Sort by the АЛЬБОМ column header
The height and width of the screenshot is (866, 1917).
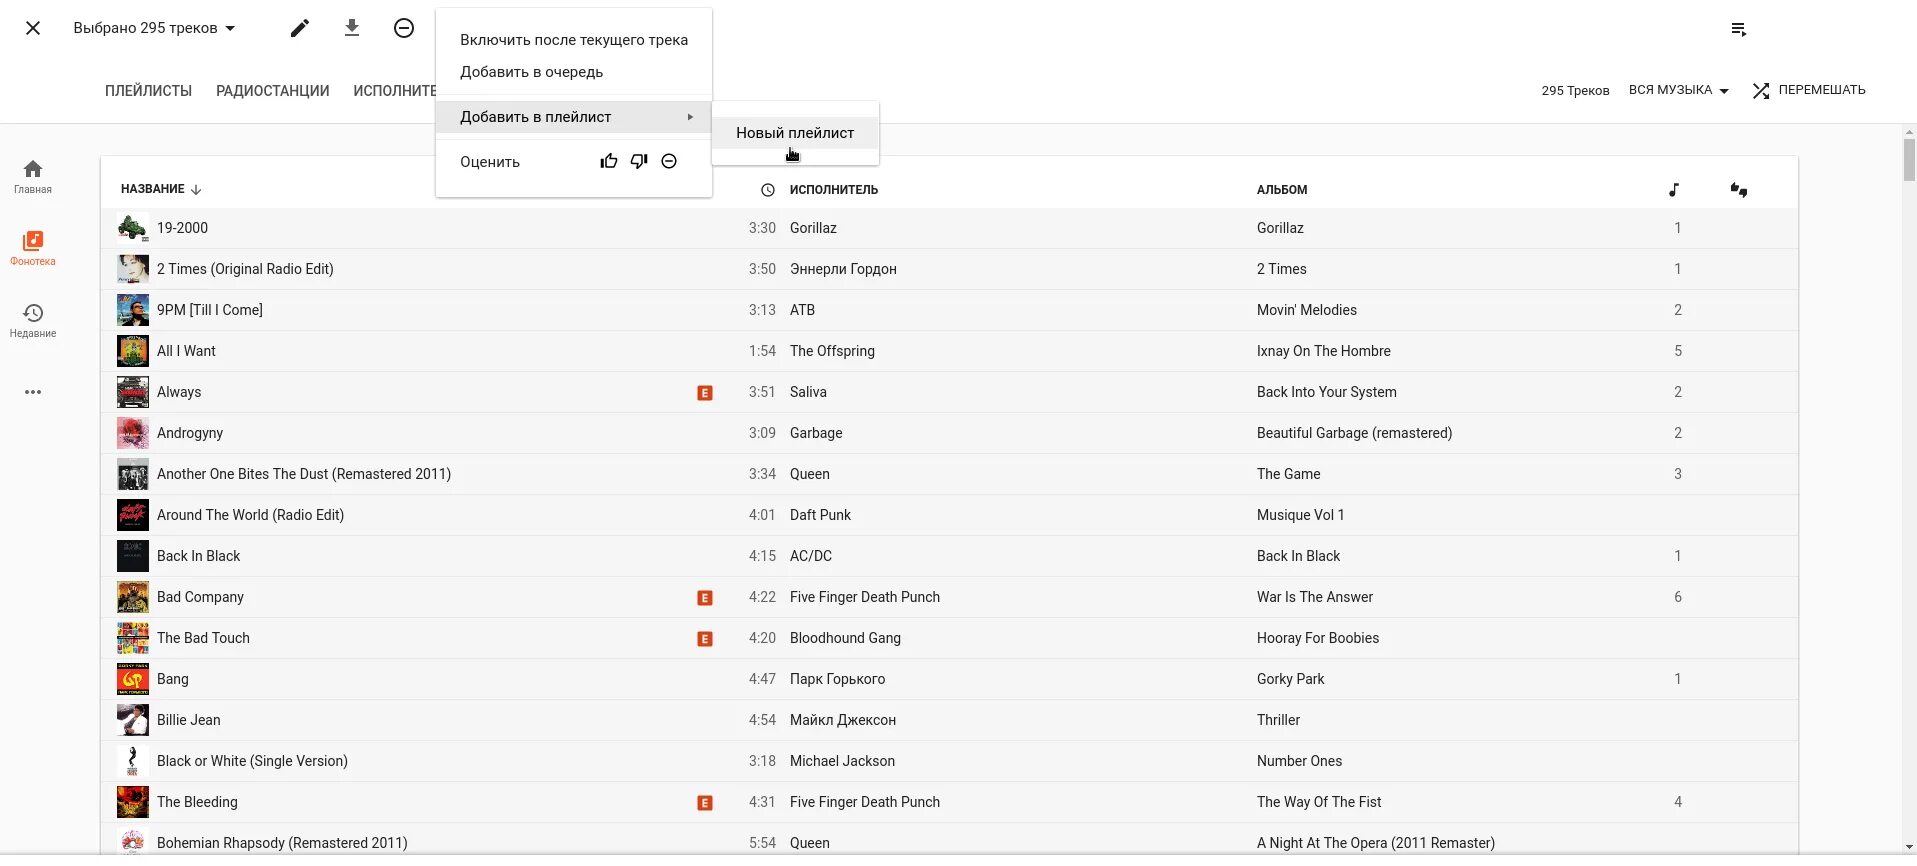[x=1282, y=190]
